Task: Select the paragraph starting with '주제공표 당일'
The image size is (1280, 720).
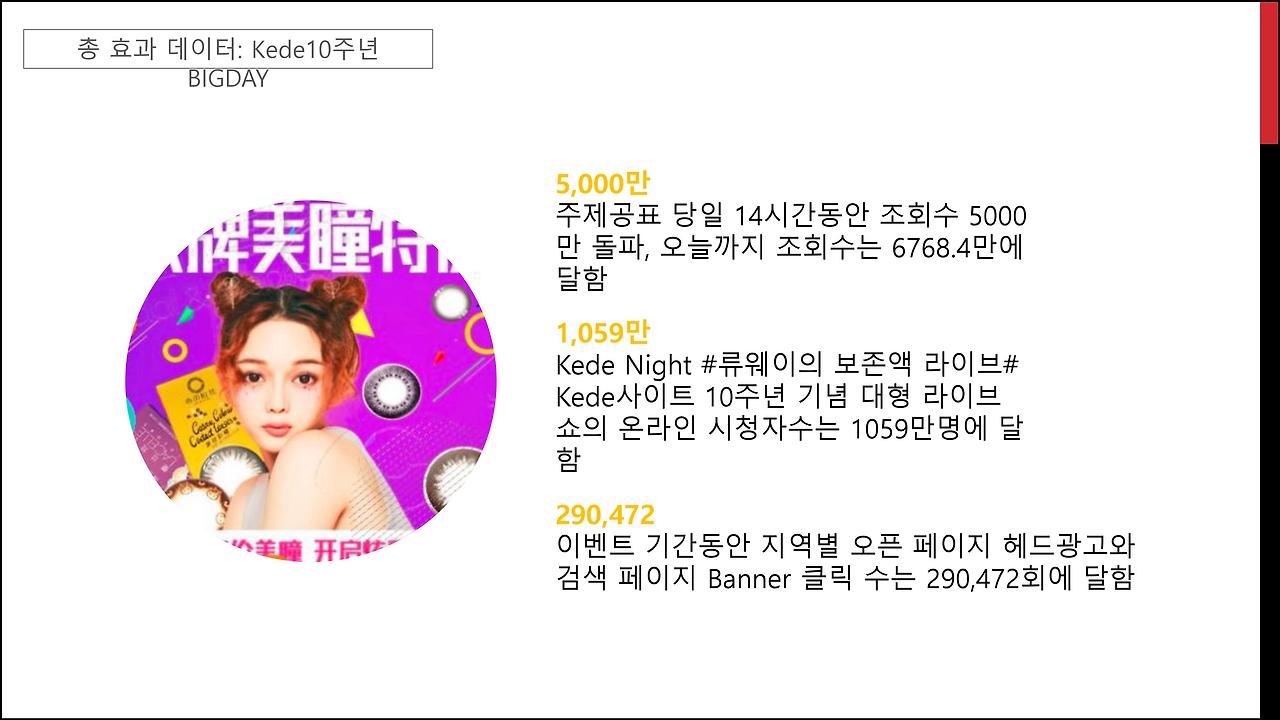Action: [791, 247]
